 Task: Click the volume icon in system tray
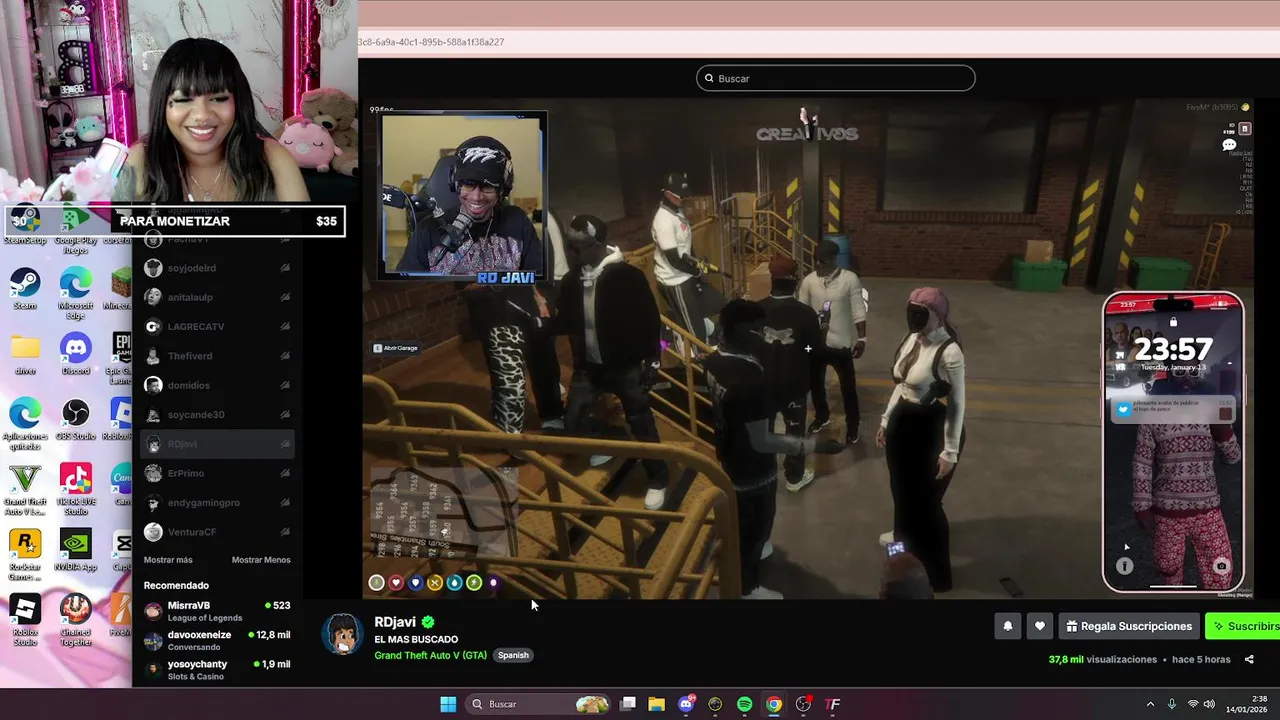coord(1209,704)
